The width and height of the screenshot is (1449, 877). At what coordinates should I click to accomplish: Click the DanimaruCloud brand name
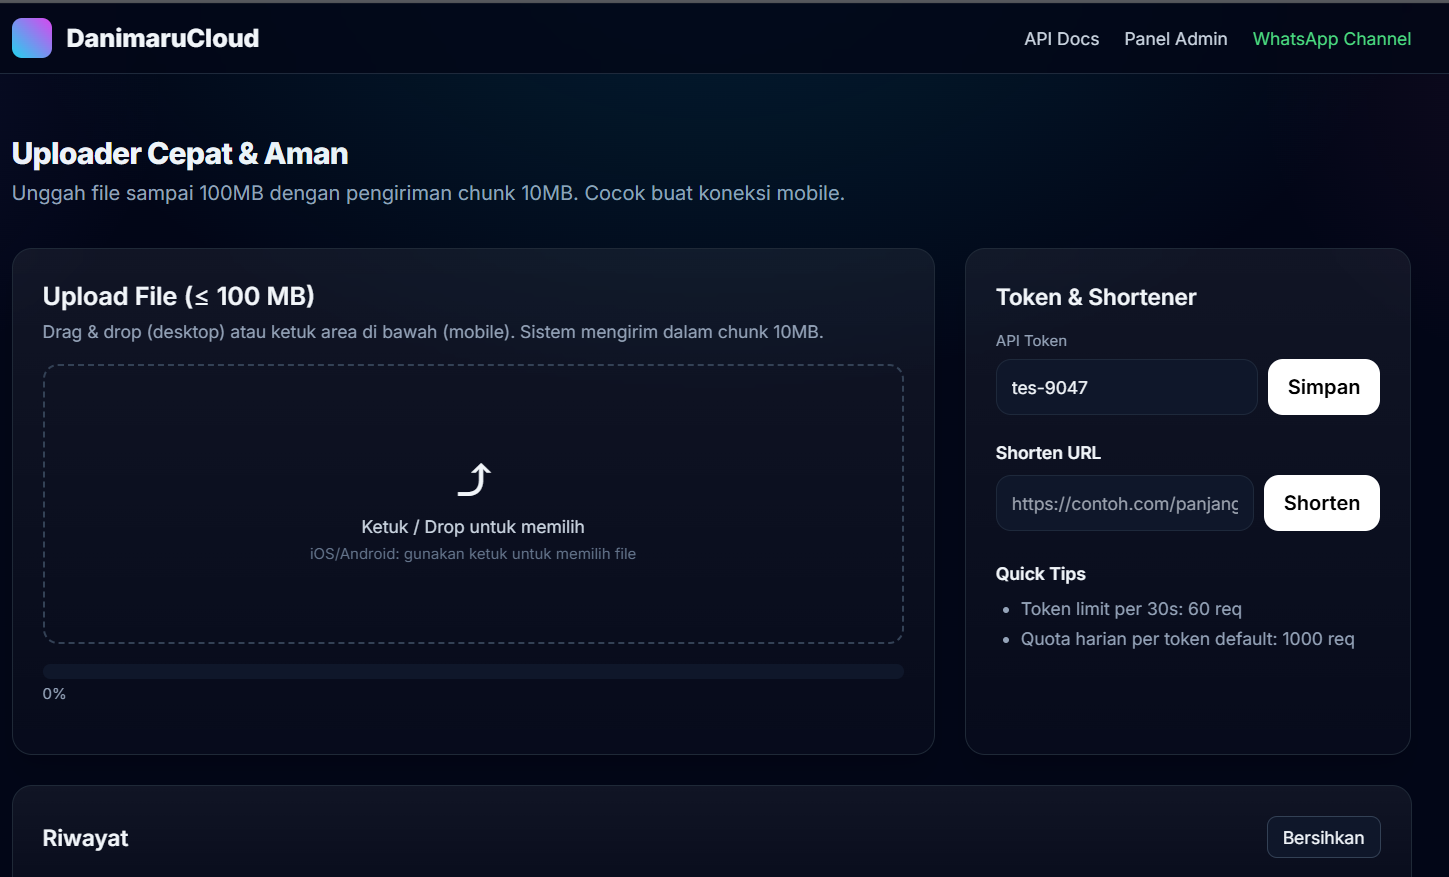[162, 38]
